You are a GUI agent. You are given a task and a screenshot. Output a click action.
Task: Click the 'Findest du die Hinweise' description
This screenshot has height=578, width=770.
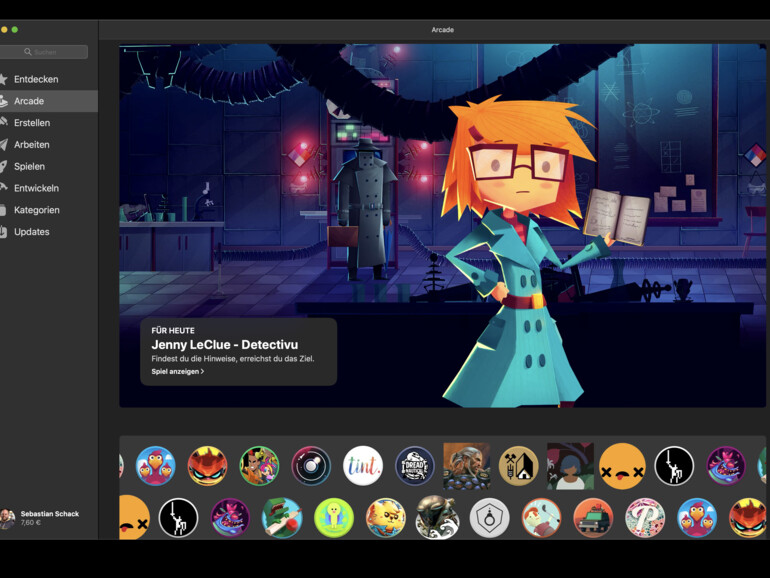click(233, 358)
